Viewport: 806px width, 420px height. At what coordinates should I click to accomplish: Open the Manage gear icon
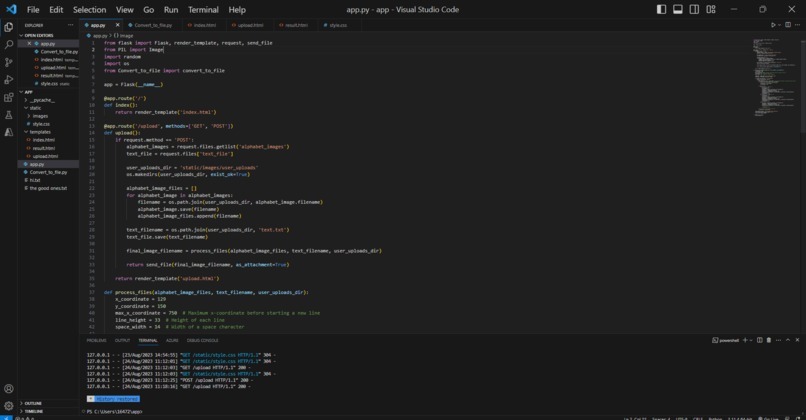[9, 406]
